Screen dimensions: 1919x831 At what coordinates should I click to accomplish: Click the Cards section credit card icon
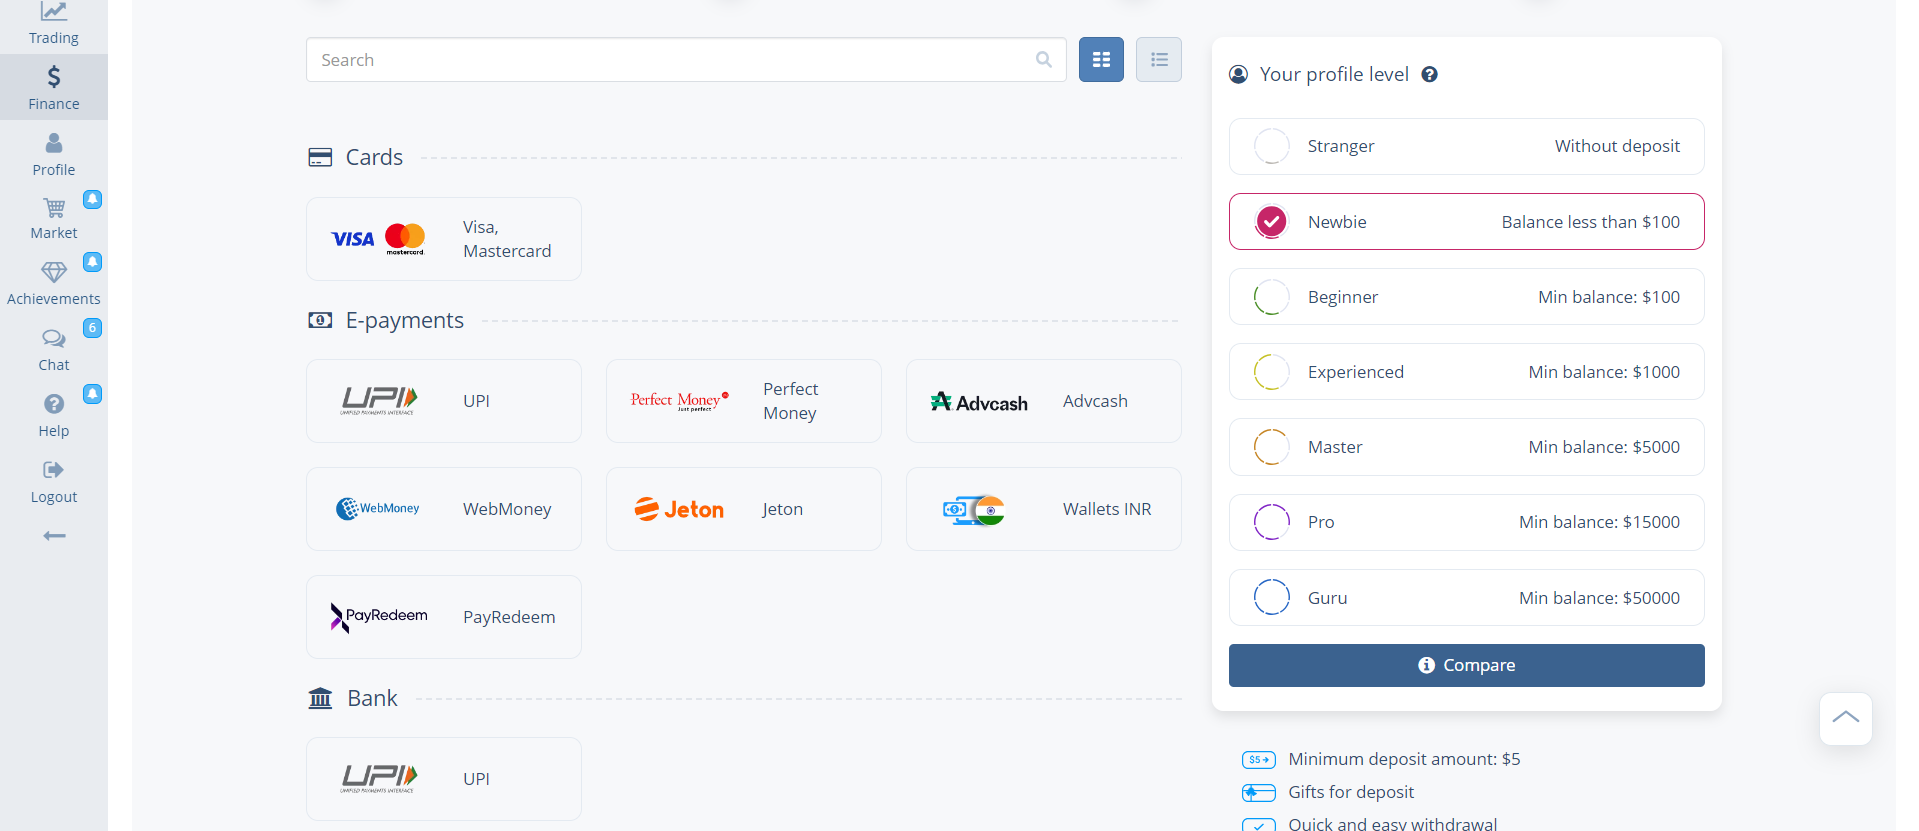point(320,157)
